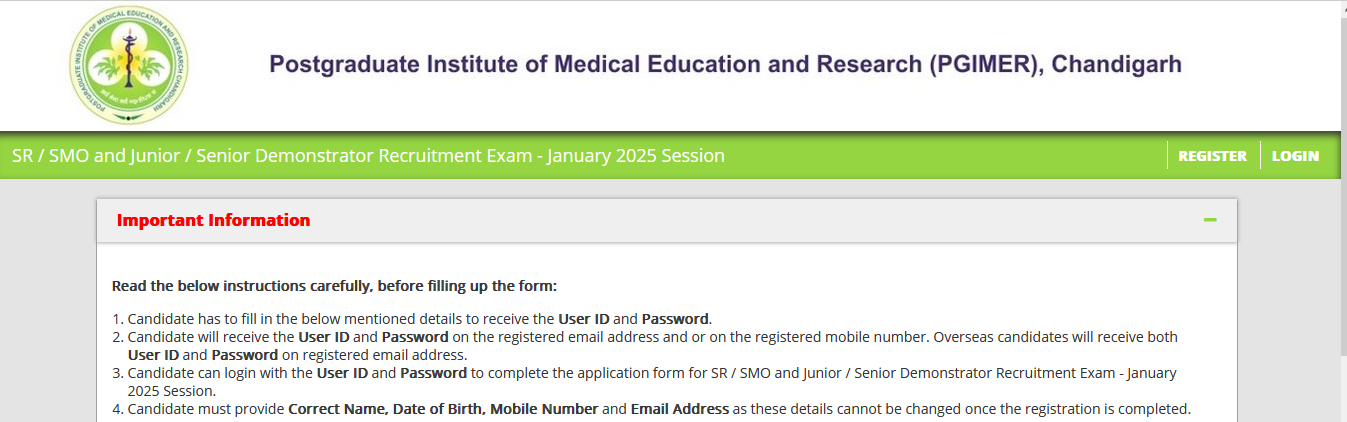Open the REGISTER page

click(1212, 156)
